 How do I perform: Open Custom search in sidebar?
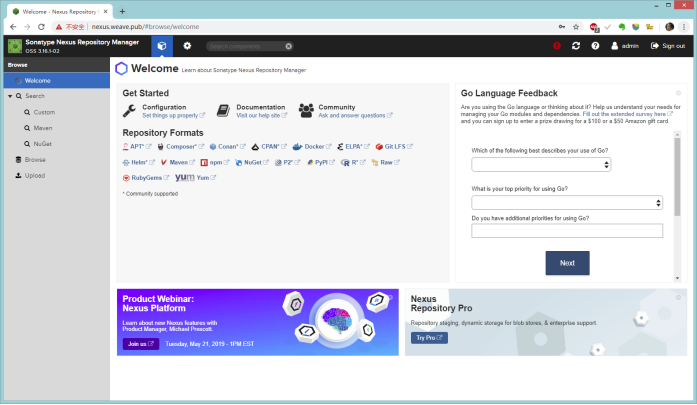point(44,112)
